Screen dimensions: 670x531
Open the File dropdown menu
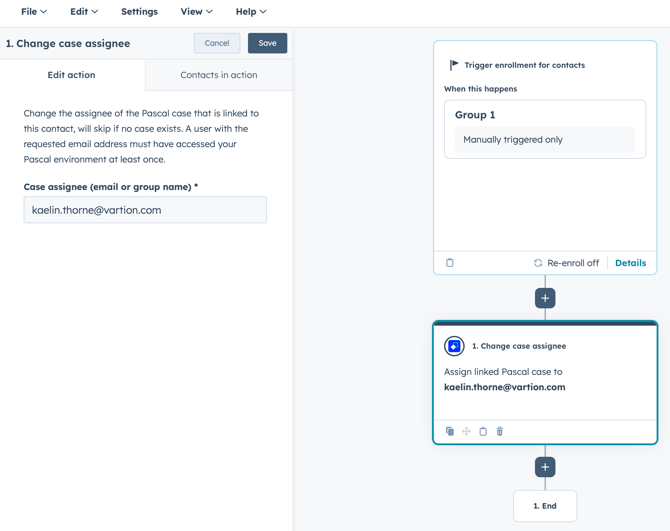(34, 12)
